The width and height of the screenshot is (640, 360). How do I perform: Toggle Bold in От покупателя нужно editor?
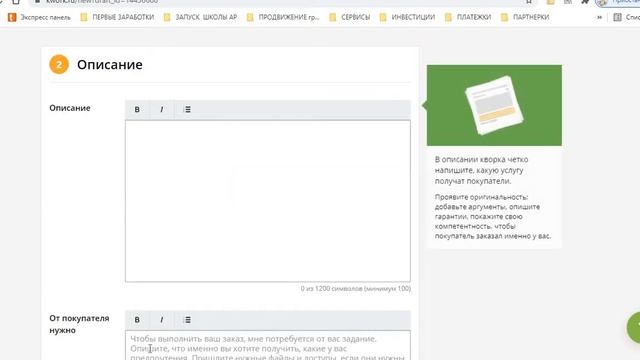[137, 320]
